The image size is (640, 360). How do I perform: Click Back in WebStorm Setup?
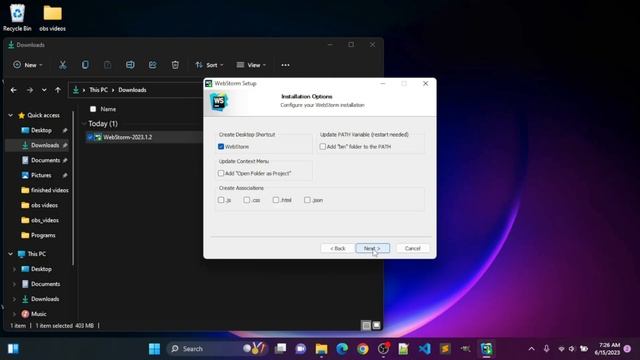tap(338, 248)
